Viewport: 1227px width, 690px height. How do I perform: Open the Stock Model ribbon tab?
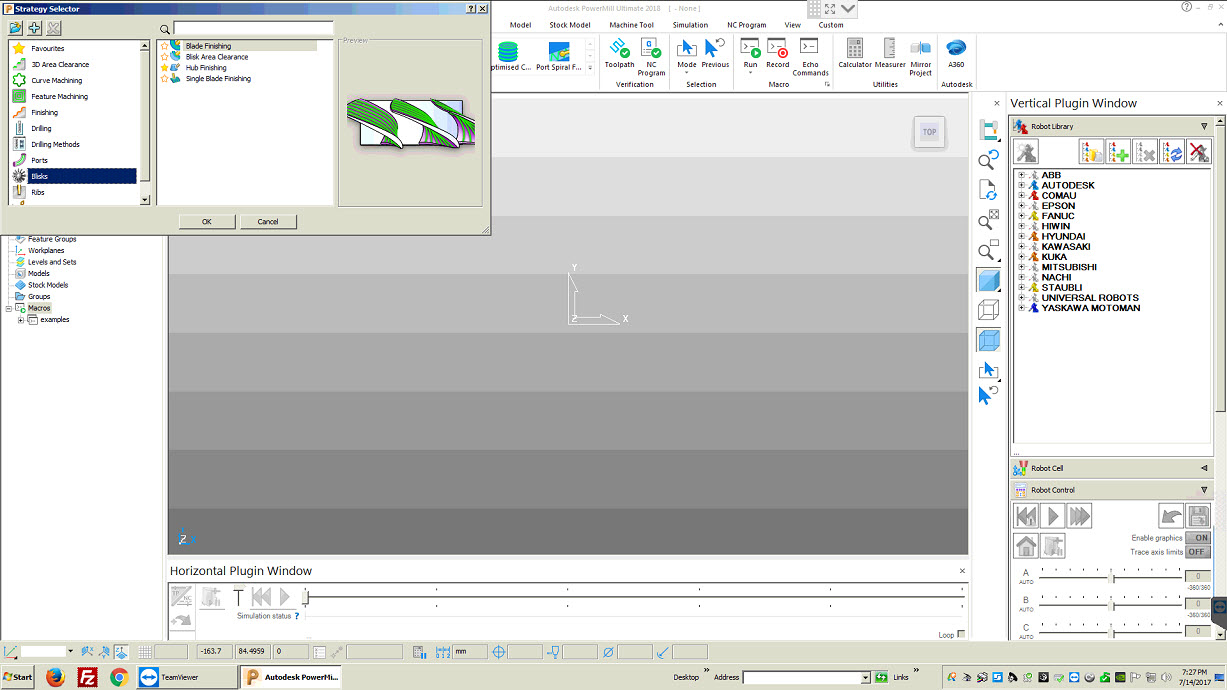click(x=570, y=25)
